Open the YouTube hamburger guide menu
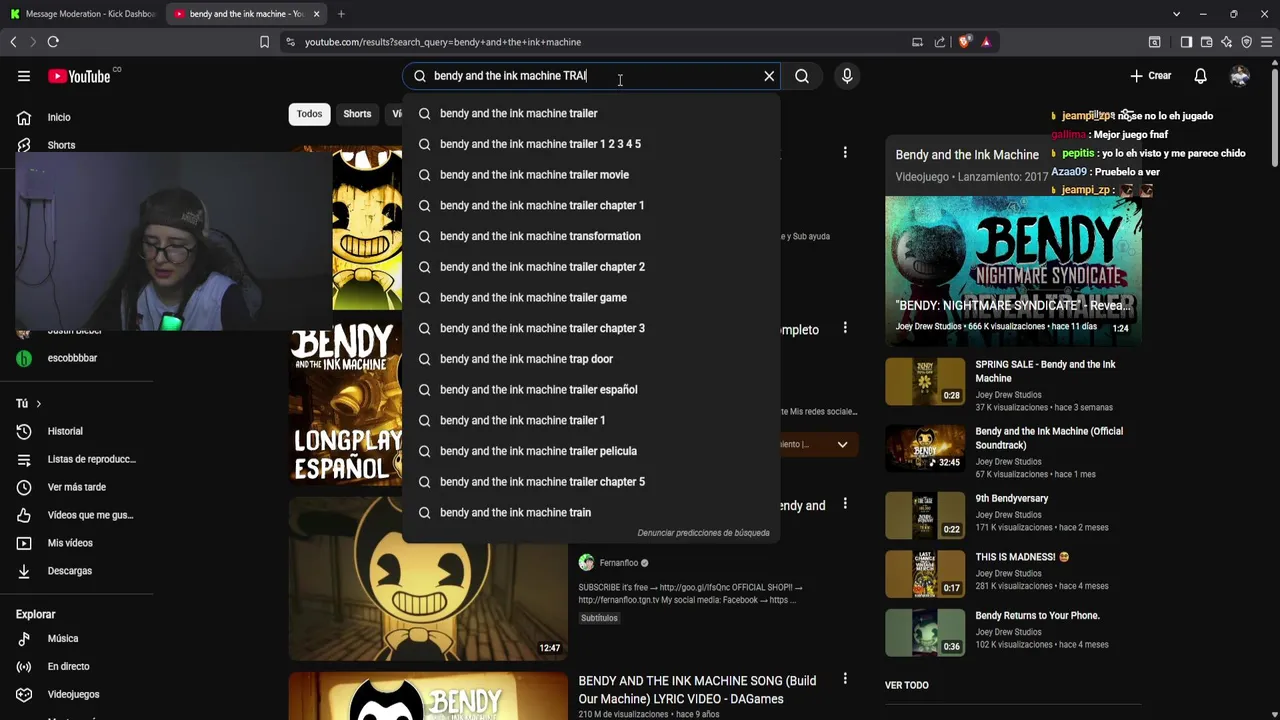This screenshot has width=1280, height=720. pos(24,76)
